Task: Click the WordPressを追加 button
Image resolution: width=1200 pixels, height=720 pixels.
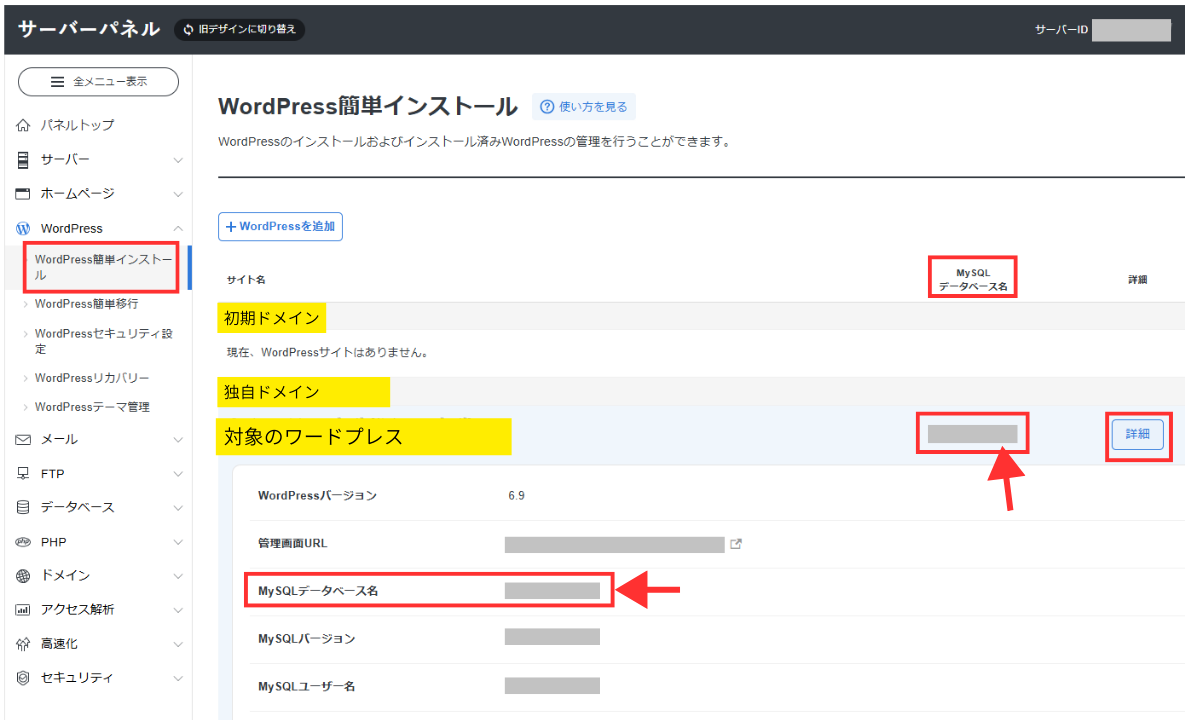Action: pos(281,227)
